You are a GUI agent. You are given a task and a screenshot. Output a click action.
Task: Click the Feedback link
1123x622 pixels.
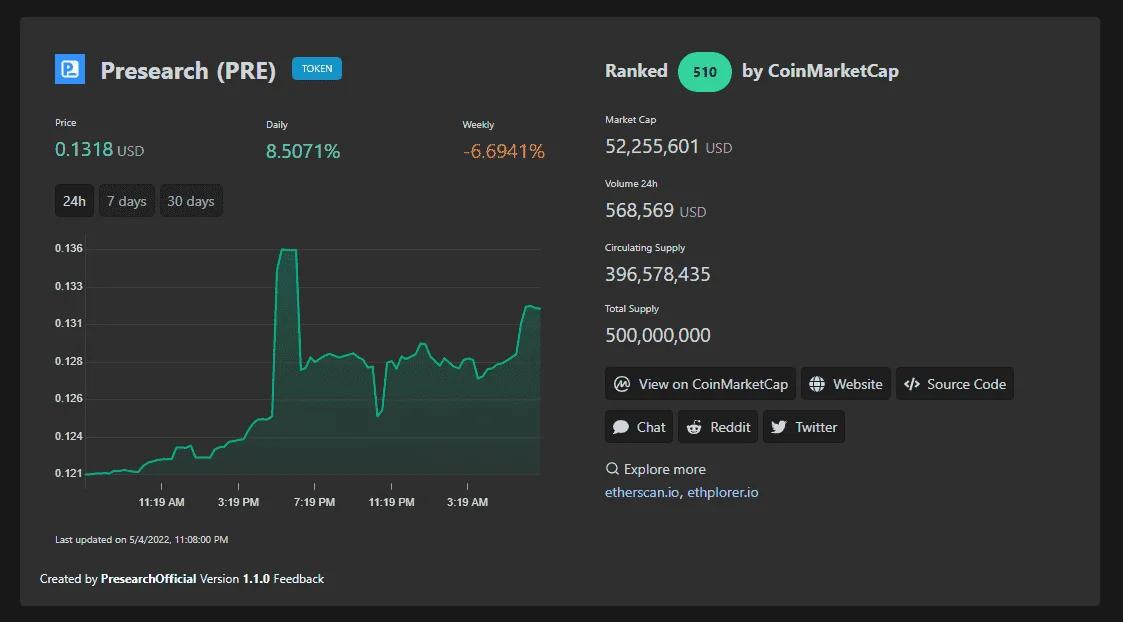(x=299, y=578)
